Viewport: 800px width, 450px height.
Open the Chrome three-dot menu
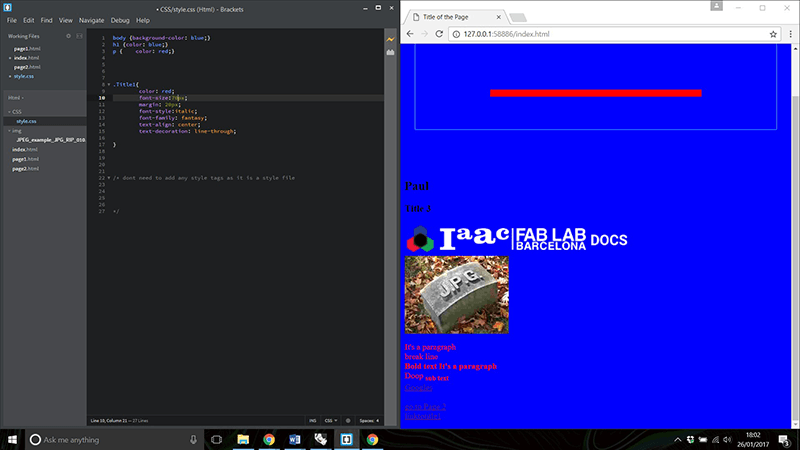click(x=790, y=34)
